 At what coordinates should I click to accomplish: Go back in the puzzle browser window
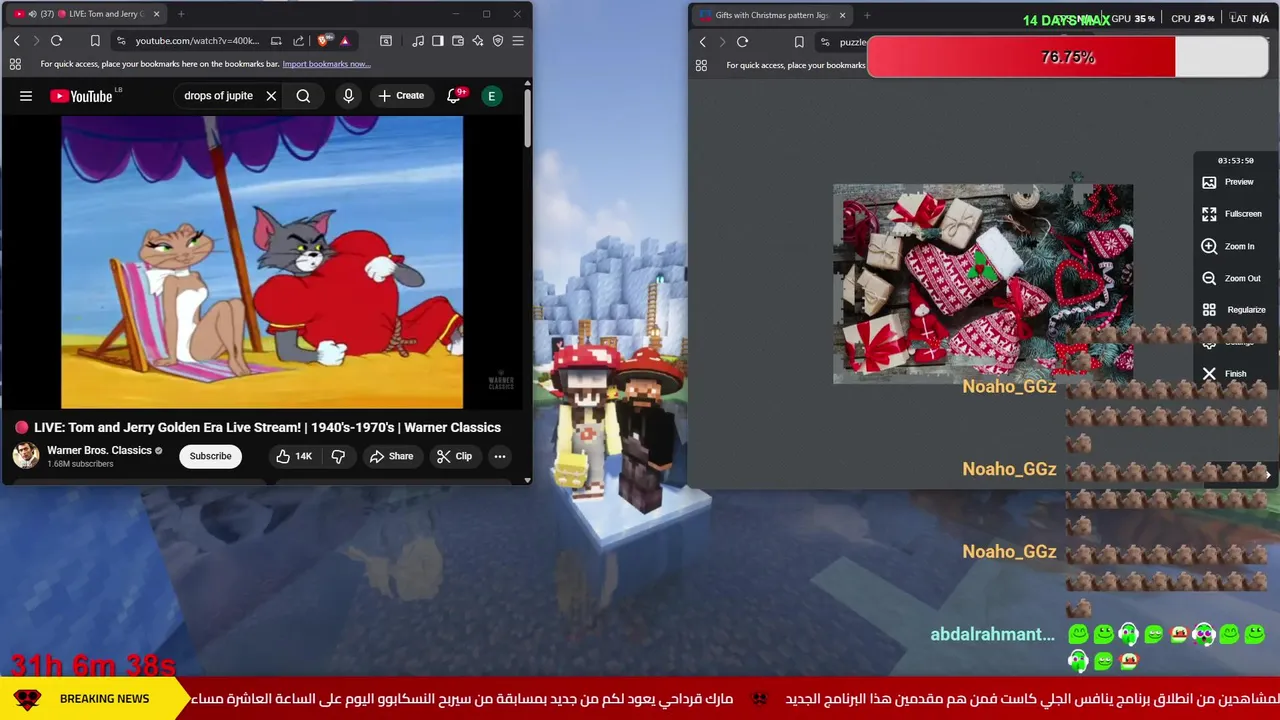point(702,42)
